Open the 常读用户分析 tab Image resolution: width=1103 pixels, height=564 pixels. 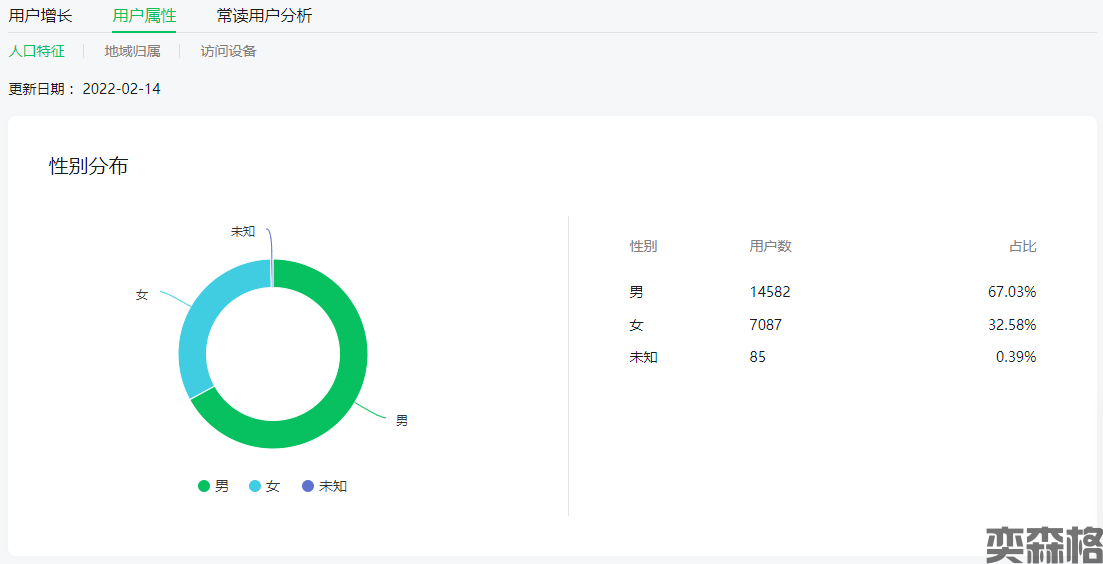click(264, 16)
